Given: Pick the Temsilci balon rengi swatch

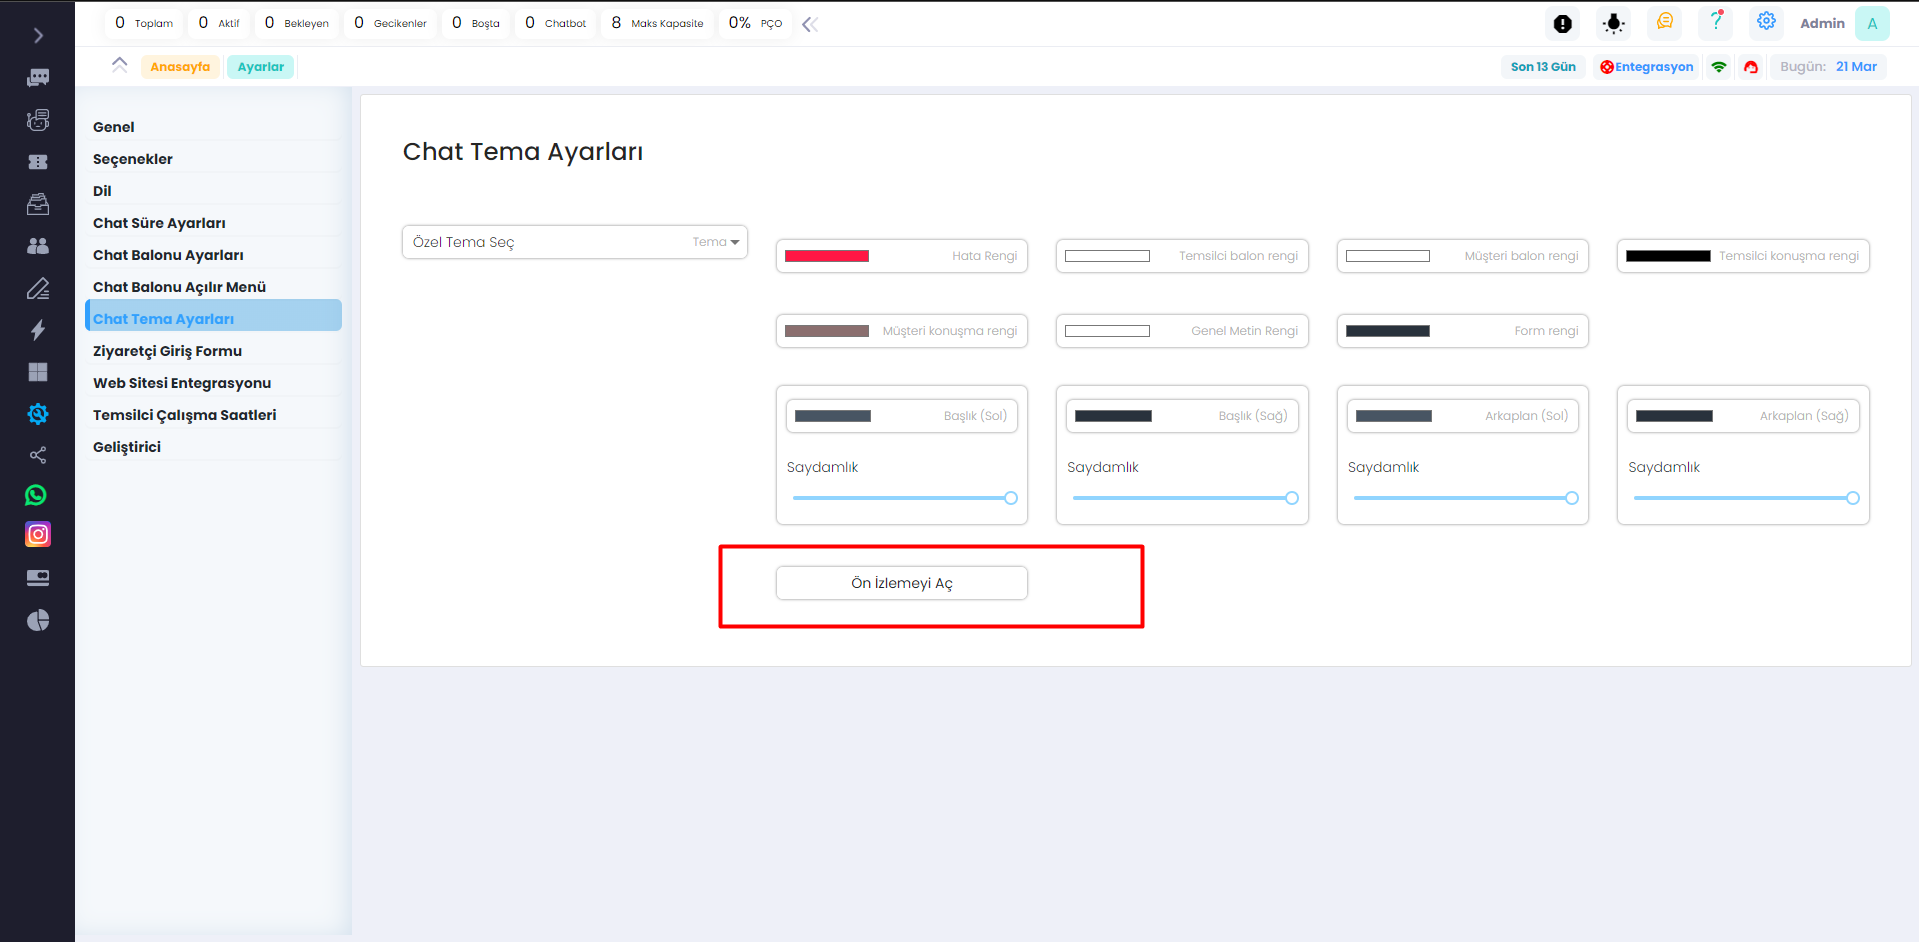Looking at the screenshot, I should pyautogui.click(x=1107, y=256).
